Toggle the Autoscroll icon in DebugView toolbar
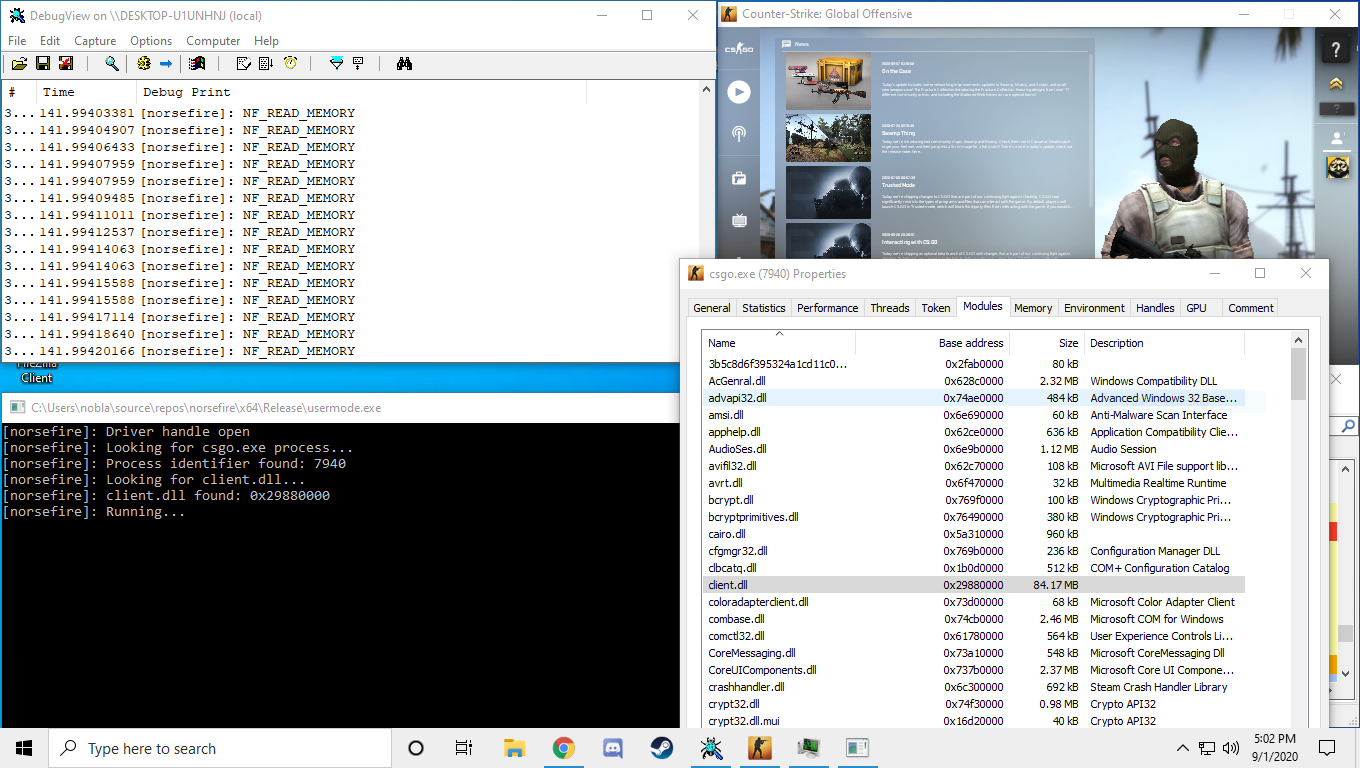 click(x=266, y=63)
